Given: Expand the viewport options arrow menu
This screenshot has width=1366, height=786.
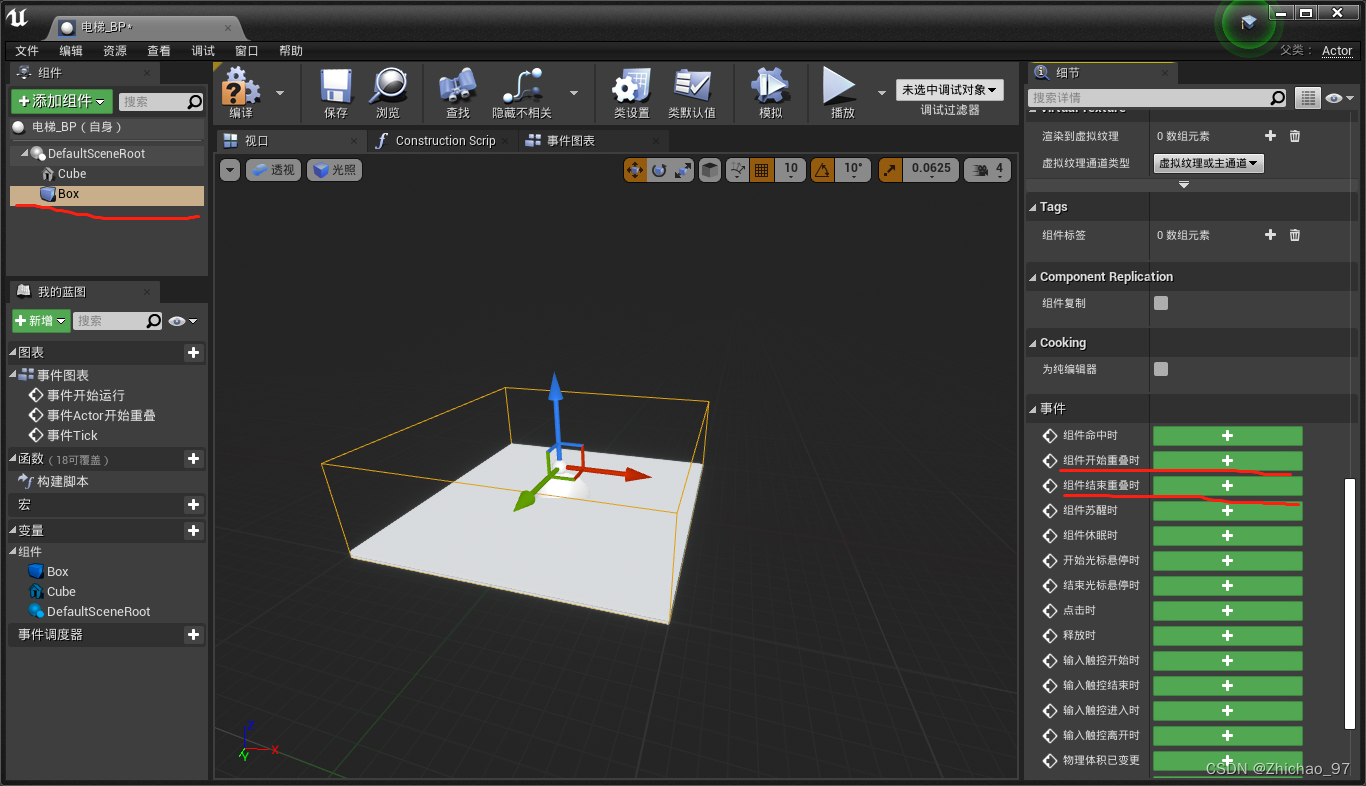Looking at the screenshot, I should pos(229,170).
